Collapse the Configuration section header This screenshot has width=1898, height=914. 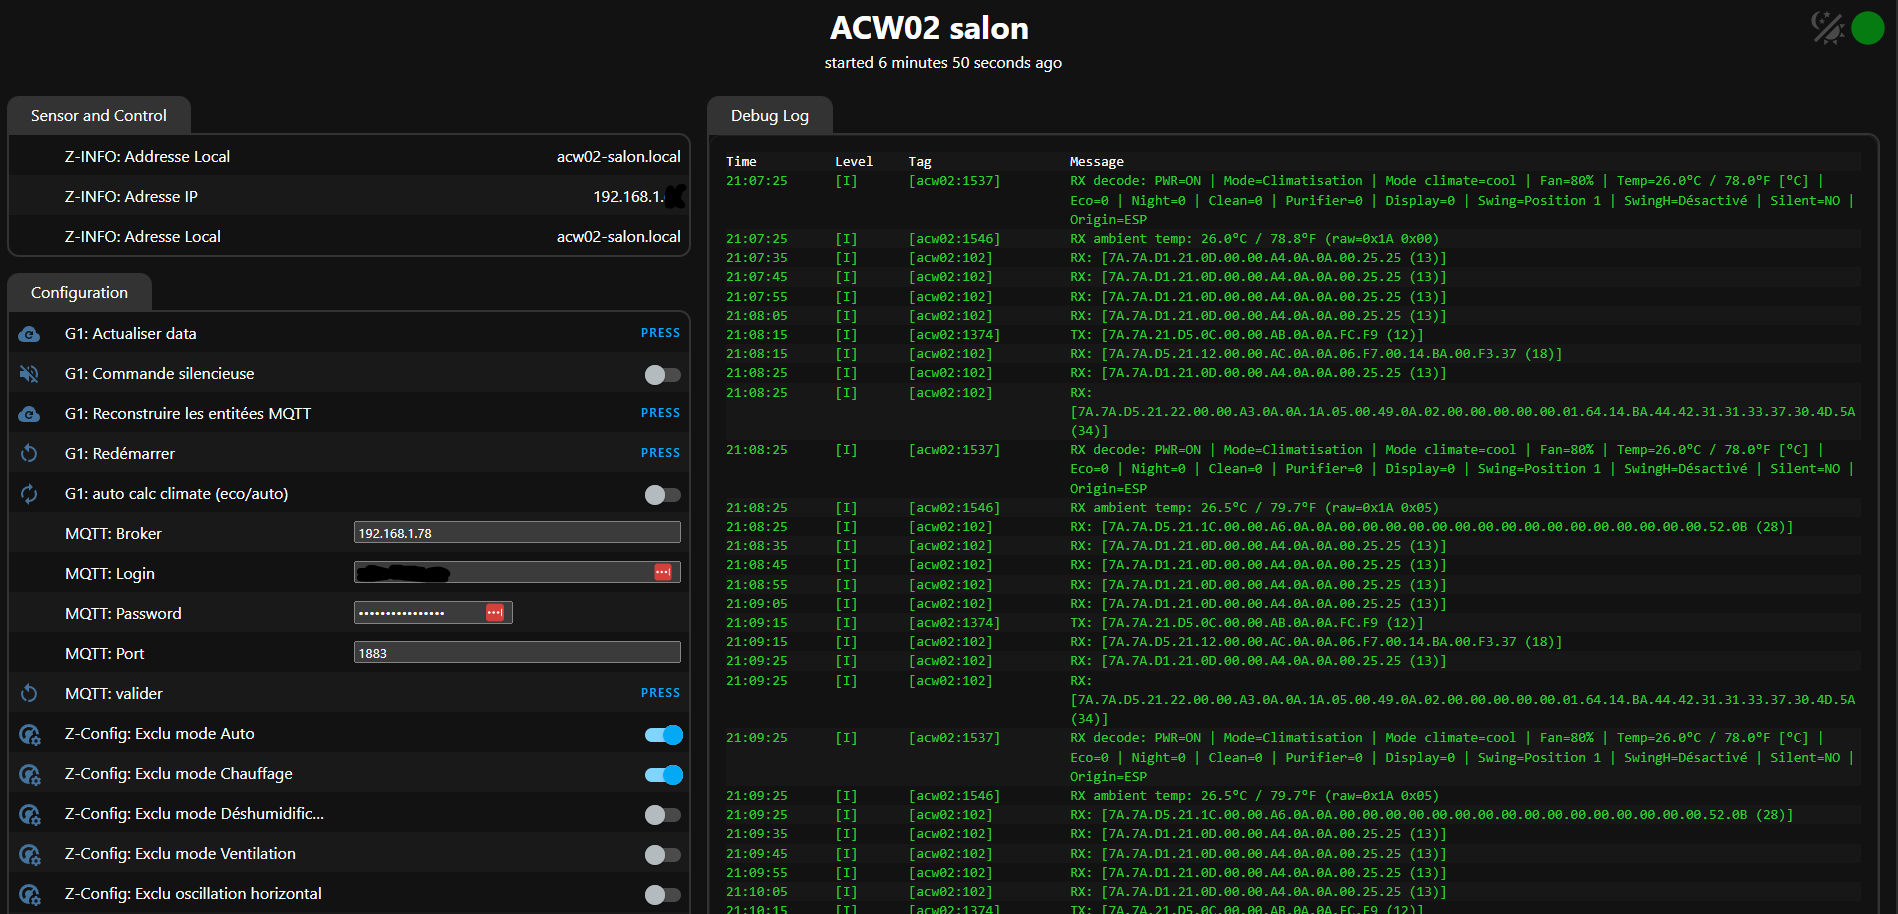point(80,293)
